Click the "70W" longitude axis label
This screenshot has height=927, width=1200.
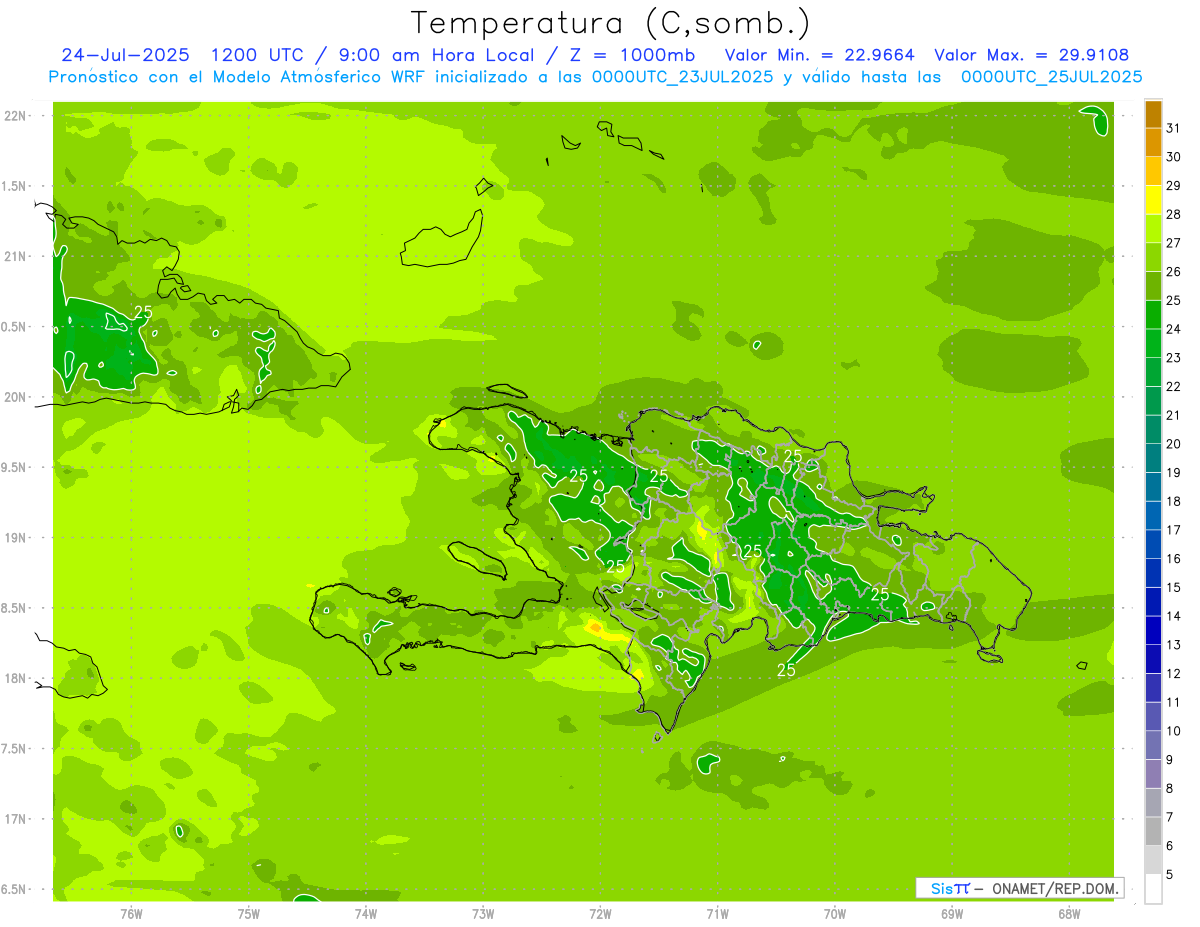click(835, 914)
